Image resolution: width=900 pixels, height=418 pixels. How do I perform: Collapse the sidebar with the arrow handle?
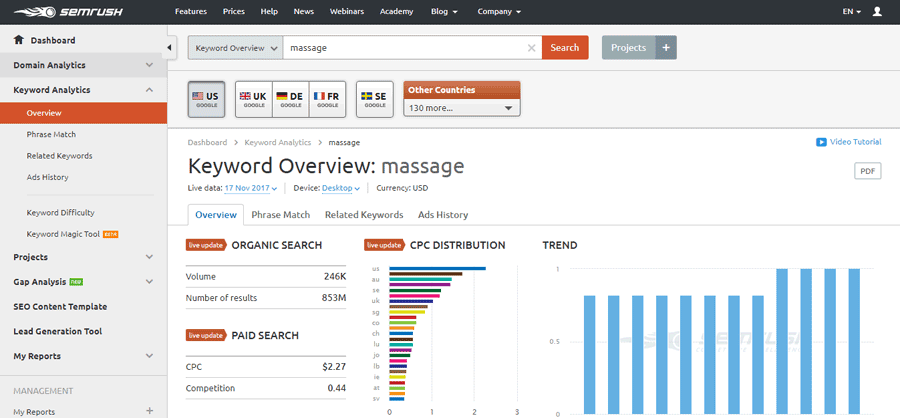[169, 48]
